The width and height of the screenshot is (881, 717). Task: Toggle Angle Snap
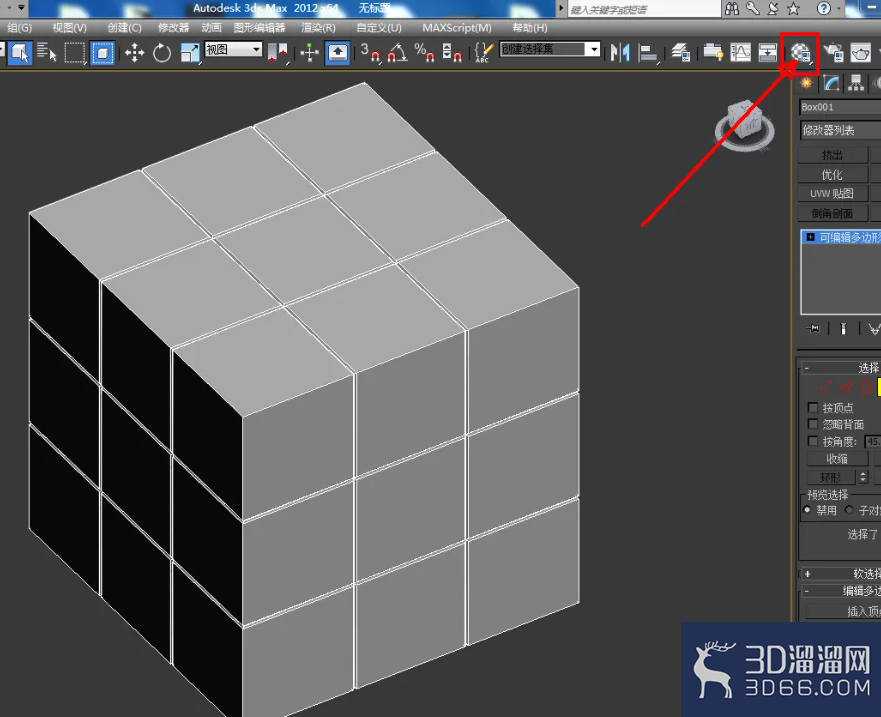coord(397,53)
